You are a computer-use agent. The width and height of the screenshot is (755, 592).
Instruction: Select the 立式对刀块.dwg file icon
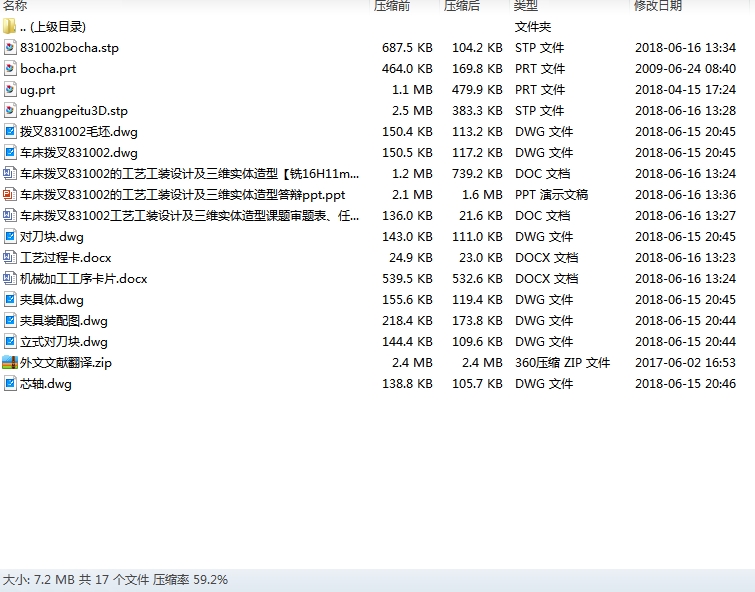pos(10,342)
